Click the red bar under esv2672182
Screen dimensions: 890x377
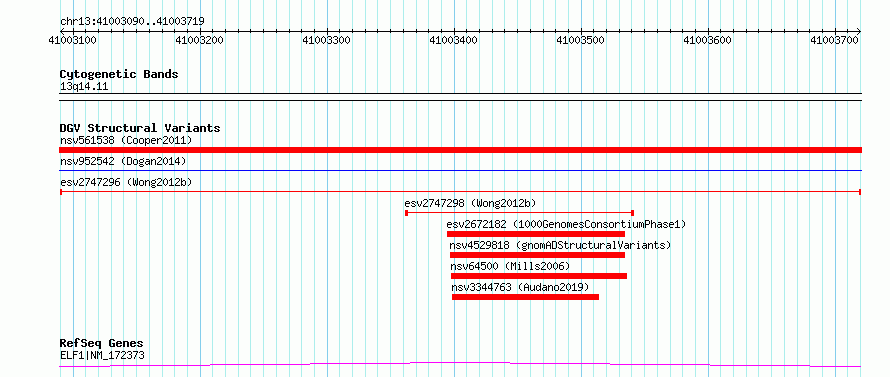tap(536, 234)
